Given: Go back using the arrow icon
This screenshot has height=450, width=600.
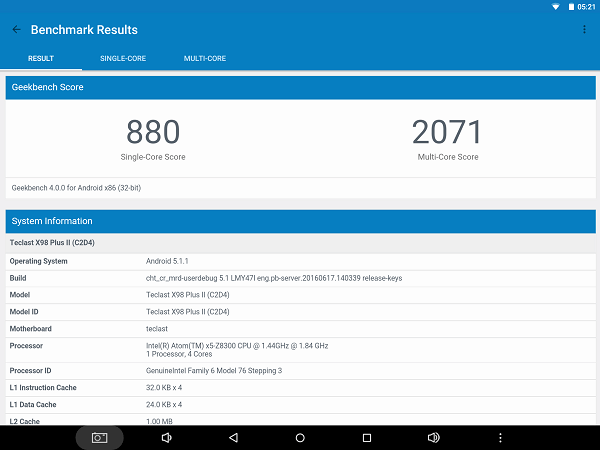Looking at the screenshot, I should tap(16, 29).
